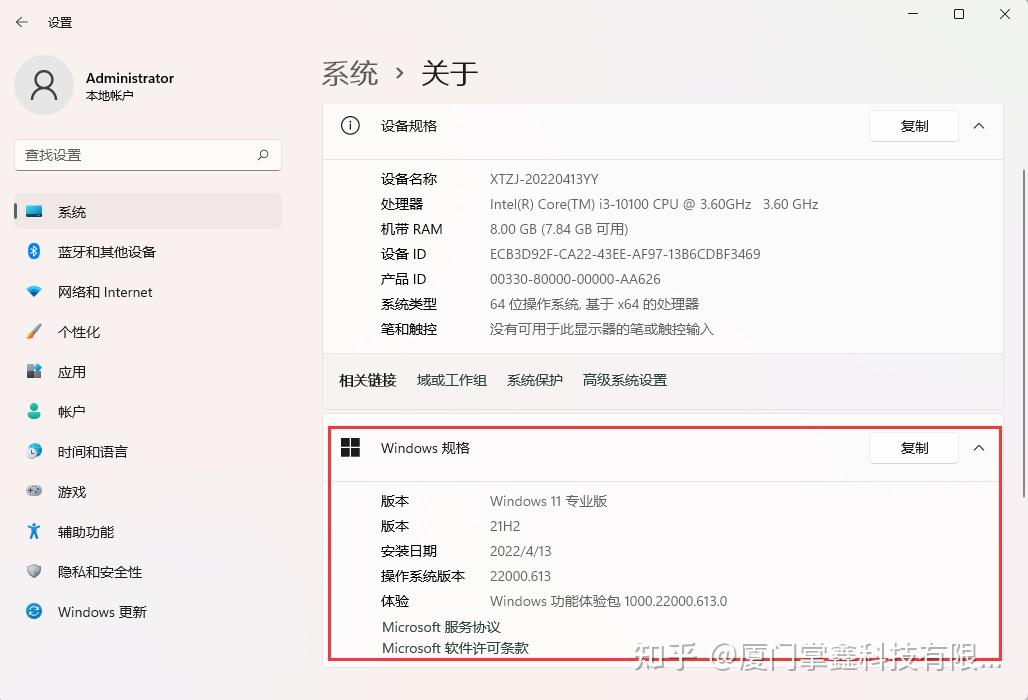Click the Windows 更新 sync icon
Screen dimensions: 1028x700
pyautogui.click(x=34, y=612)
